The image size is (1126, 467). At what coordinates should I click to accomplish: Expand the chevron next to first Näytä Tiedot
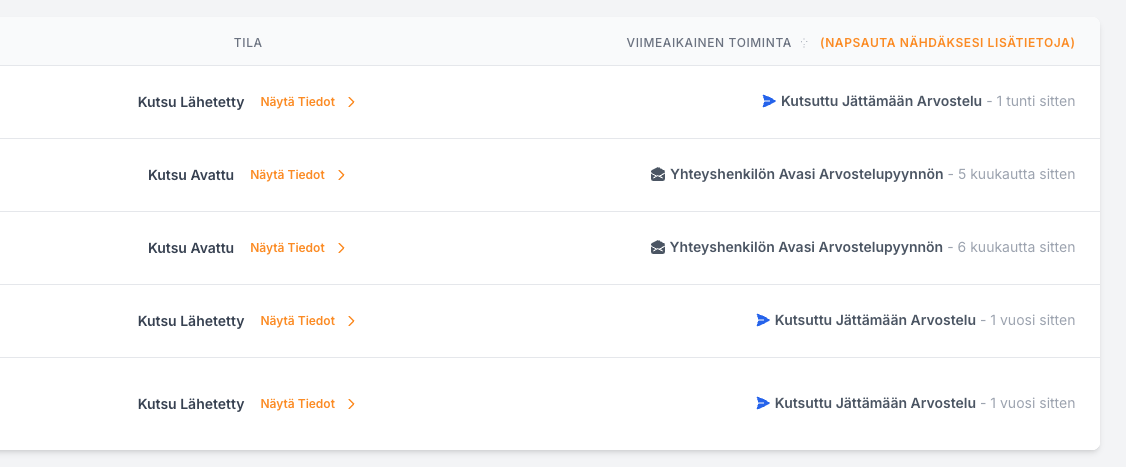[x=351, y=102]
